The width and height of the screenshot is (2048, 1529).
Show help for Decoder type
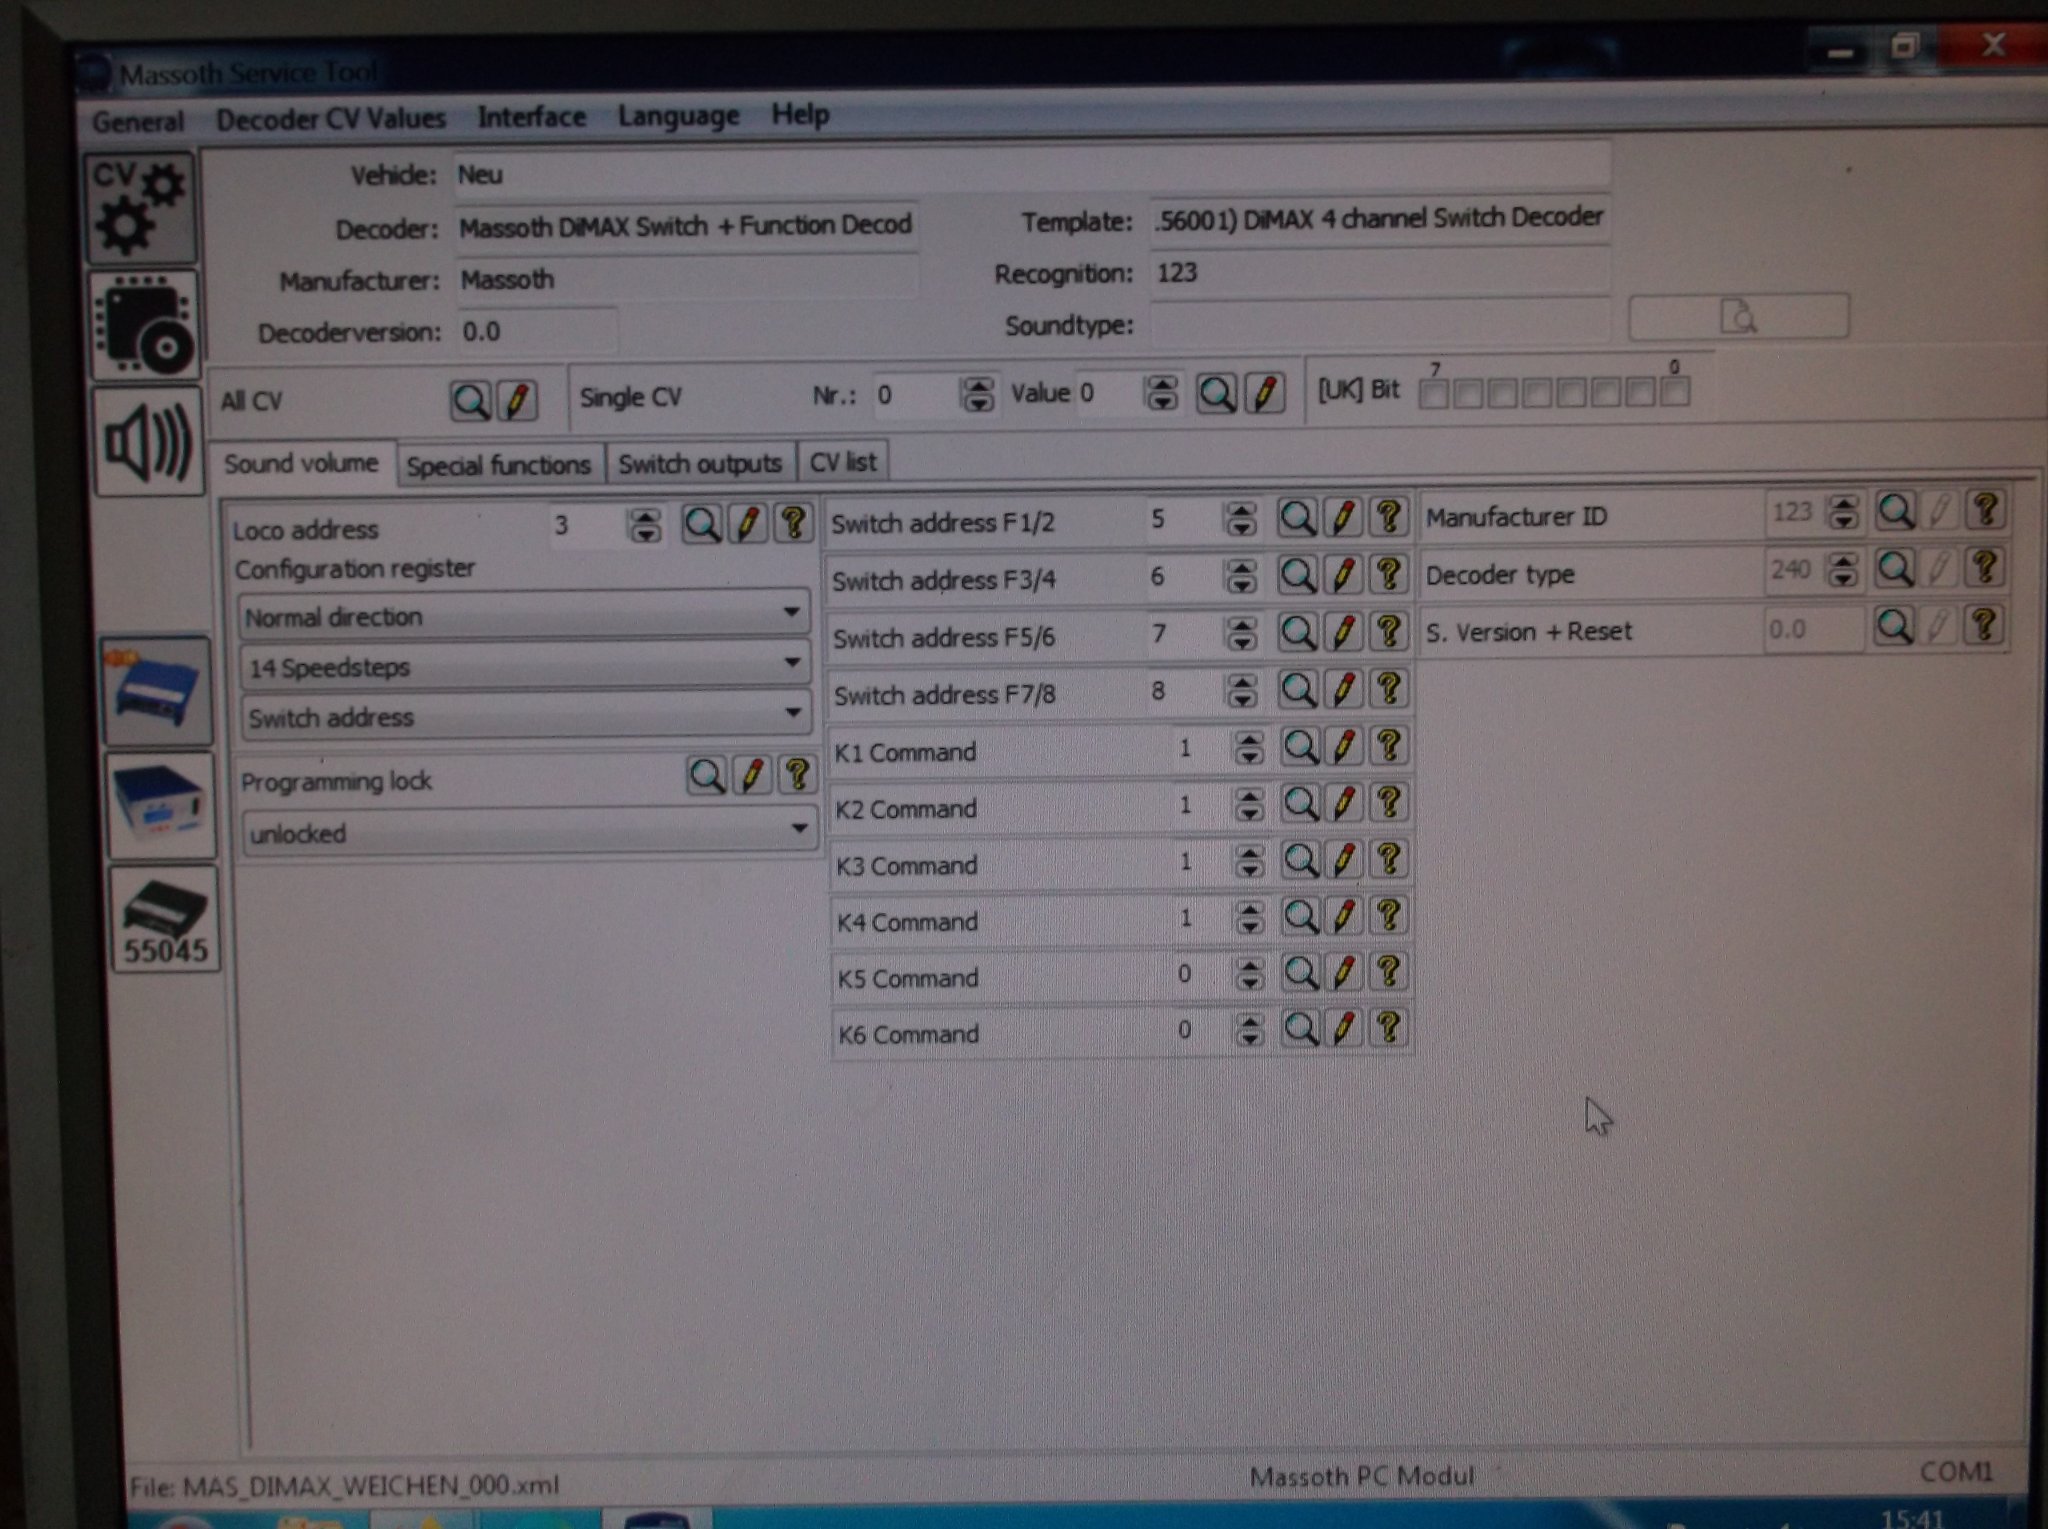pyautogui.click(x=1986, y=568)
